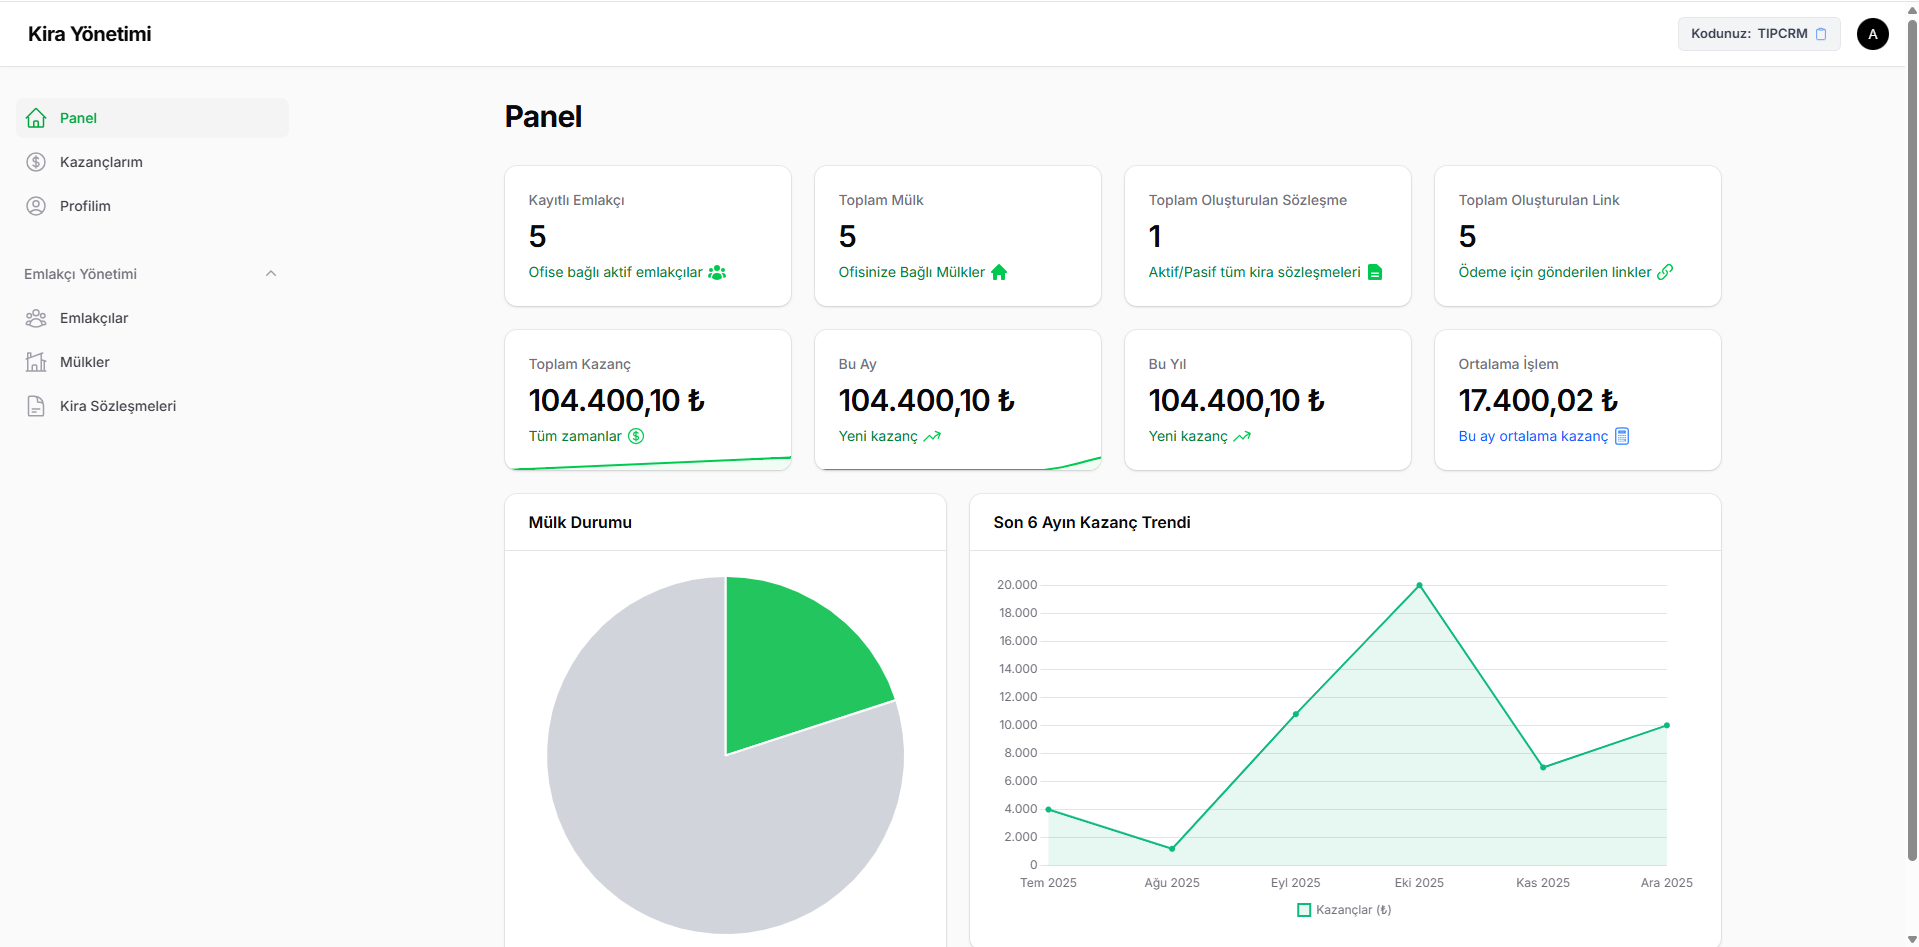
Task: Click the 'Aktif/Pasif tüm kira sözleşmeleri' link
Action: pos(1254,272)
